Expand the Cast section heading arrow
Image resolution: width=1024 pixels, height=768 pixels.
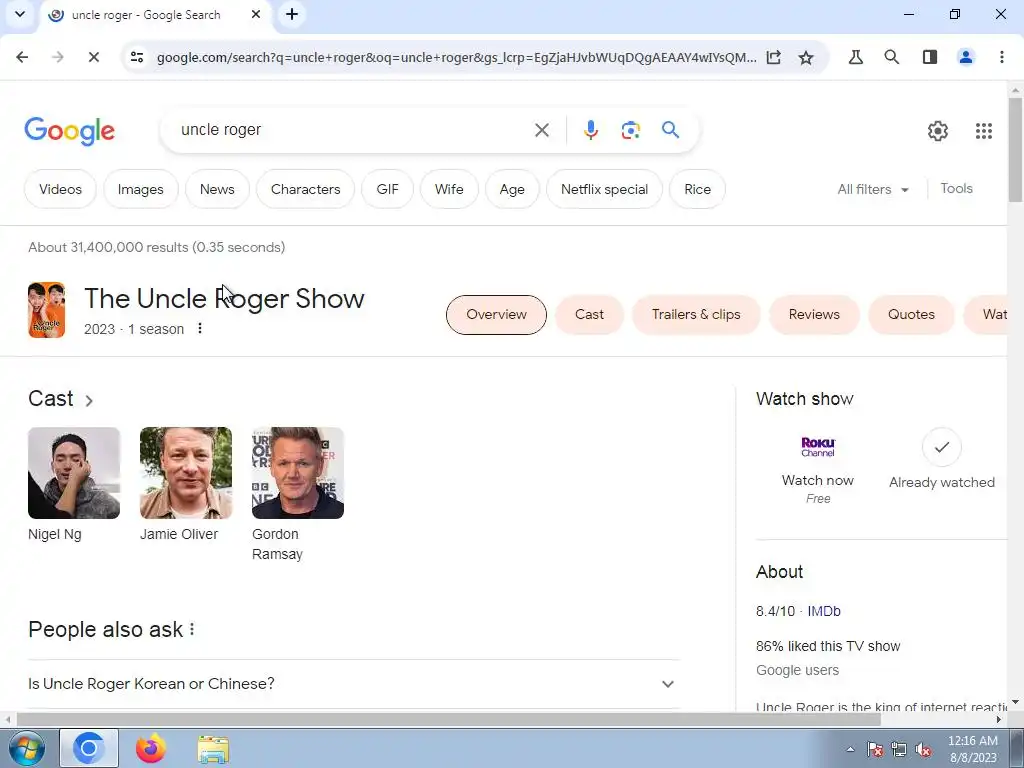click(89, 400)
